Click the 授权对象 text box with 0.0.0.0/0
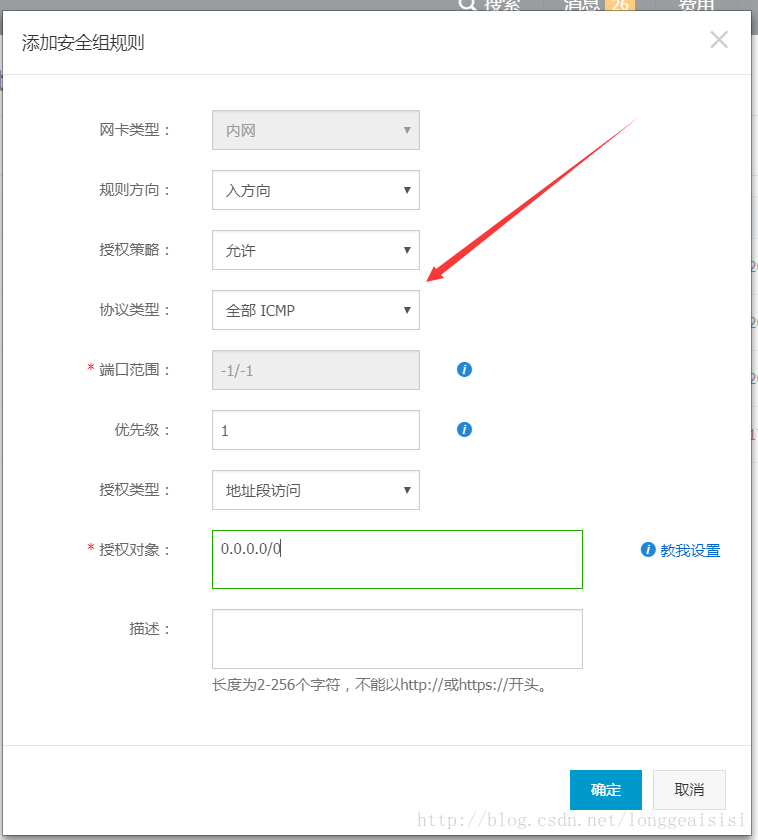 (x=397, y=559)
